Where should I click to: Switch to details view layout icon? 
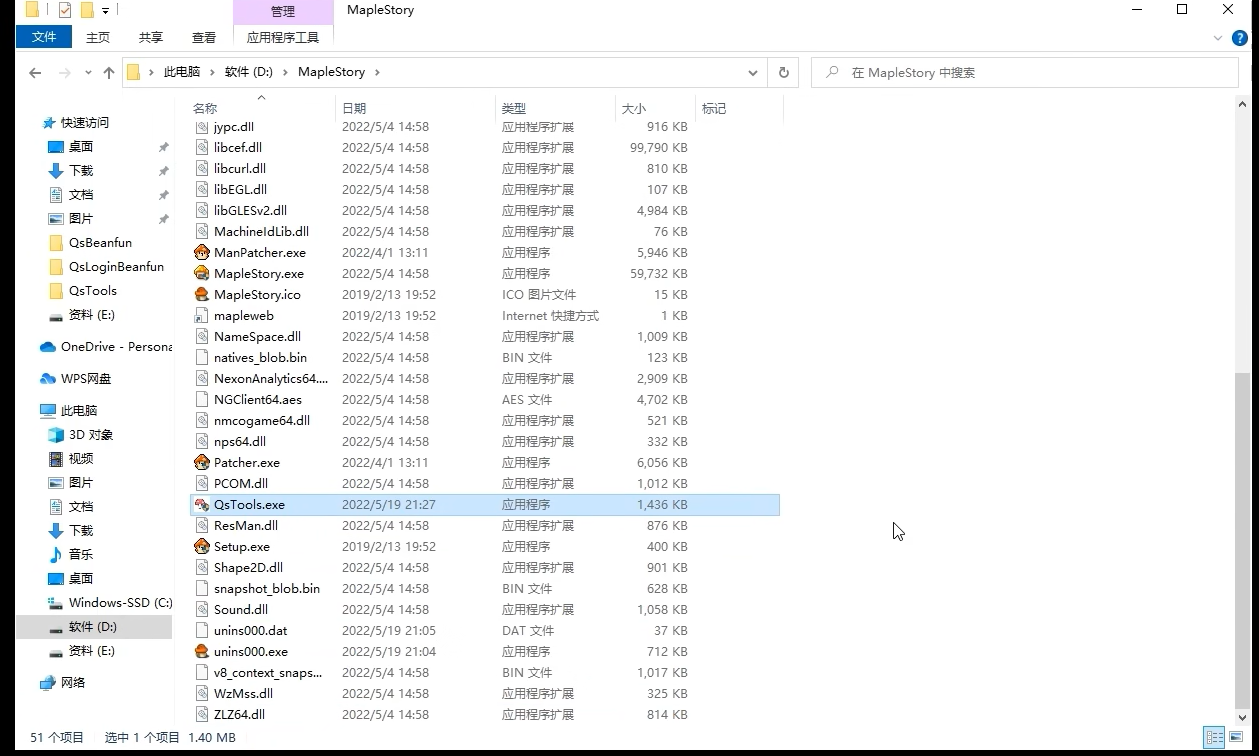[1214, 738]
